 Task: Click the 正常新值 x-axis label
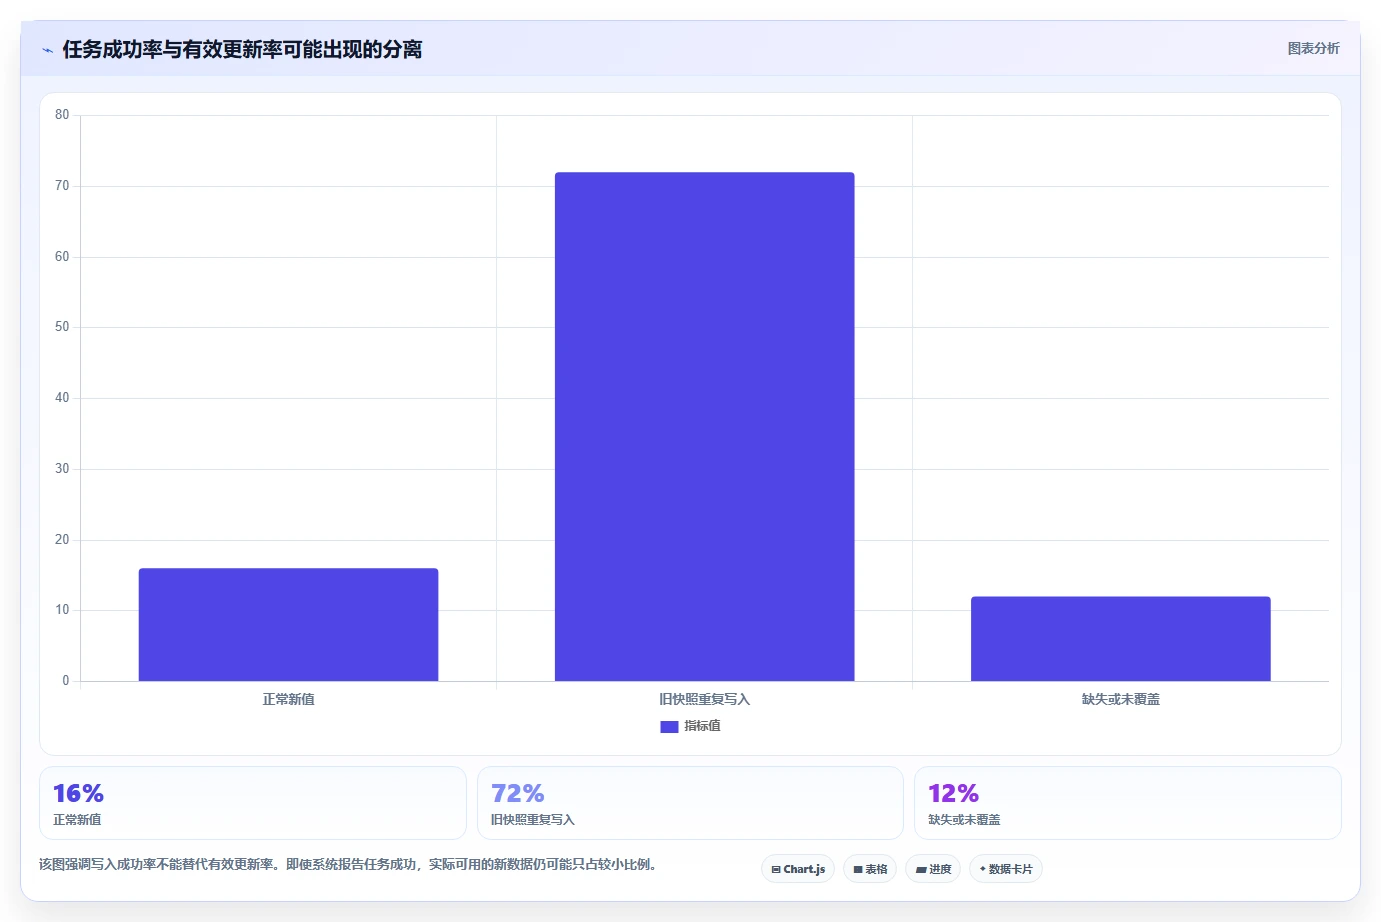click(x=288, y=699)
